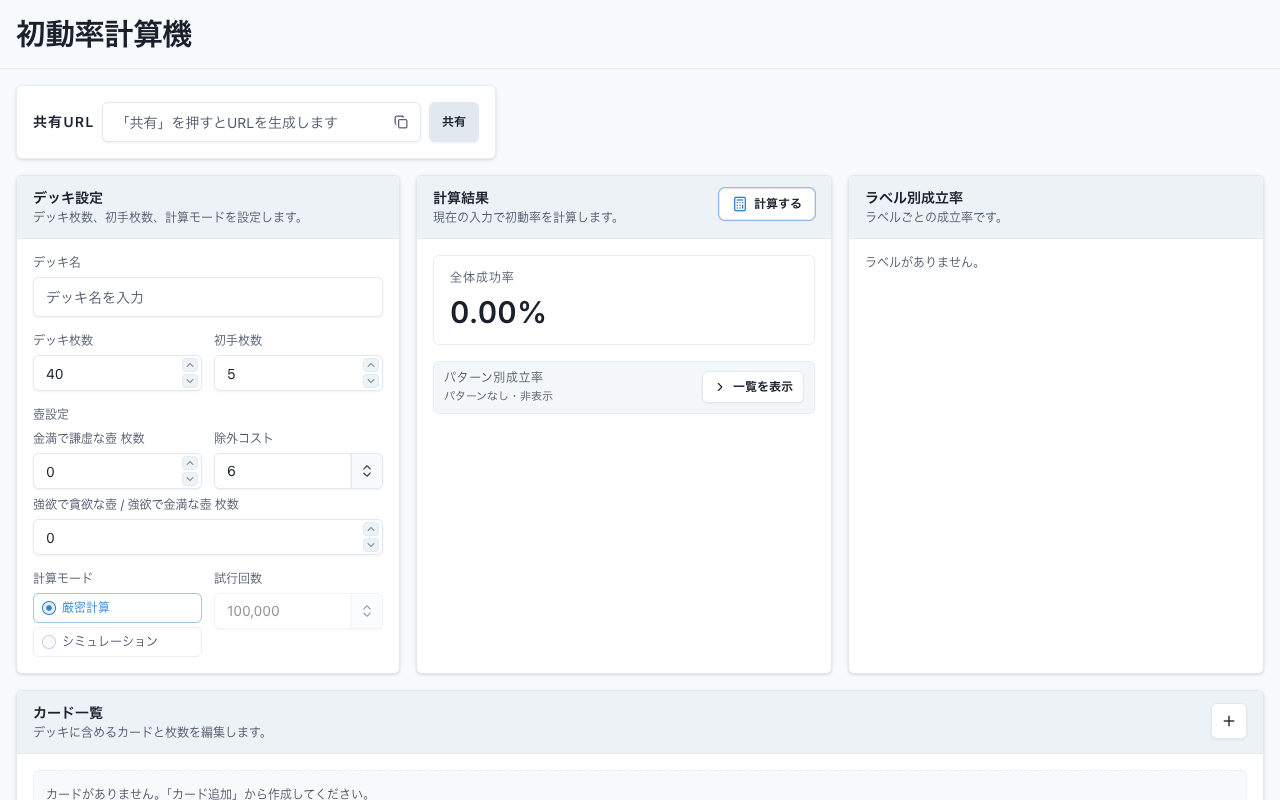The height and width of the screenshot is (800, 1280).
Task: Click the 初手枚数 field showing 5
Action: click(x=298, y=373)
